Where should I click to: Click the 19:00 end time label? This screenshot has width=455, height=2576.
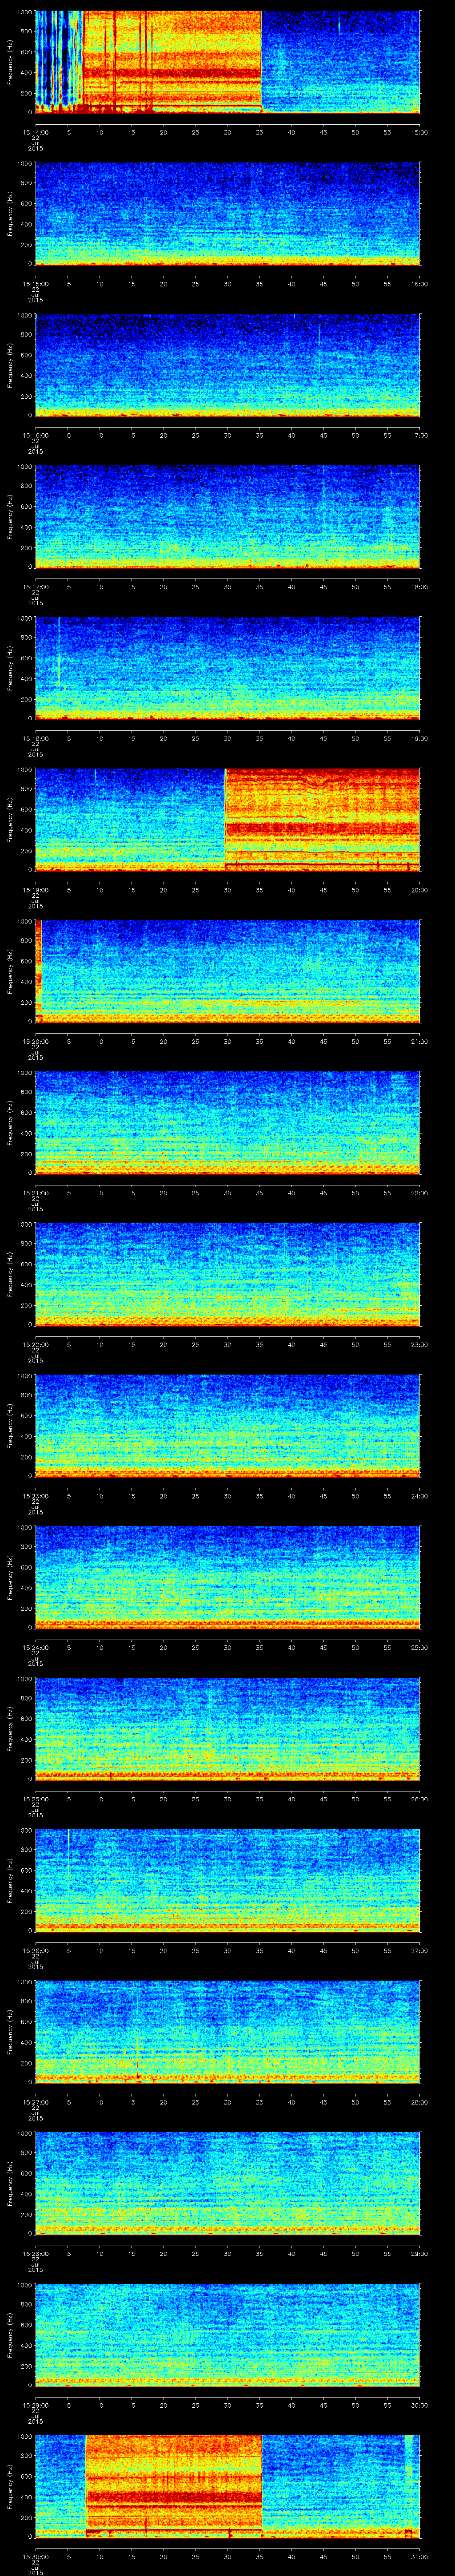(x=419, y=738)
